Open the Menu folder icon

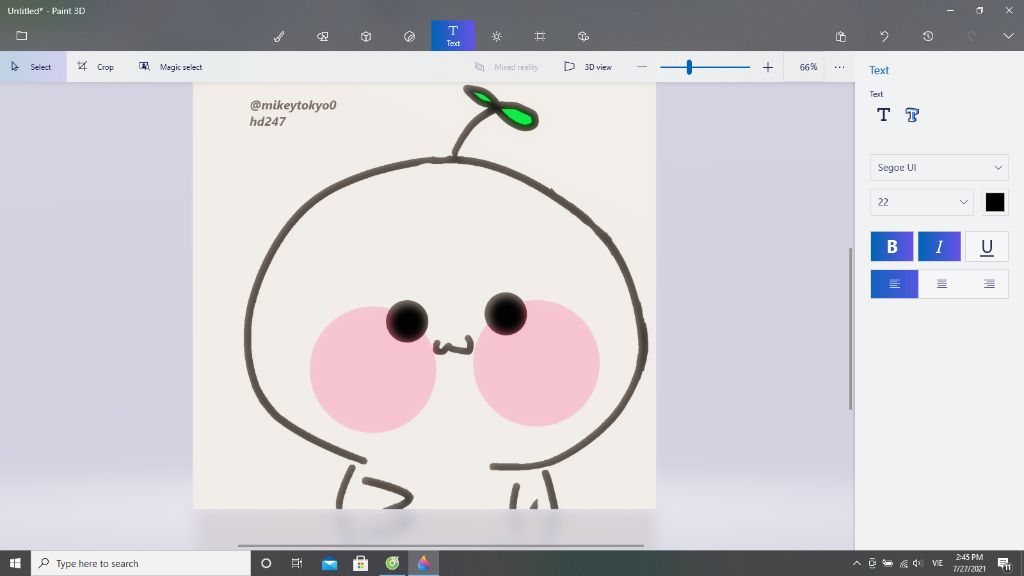tap(21, 36)
